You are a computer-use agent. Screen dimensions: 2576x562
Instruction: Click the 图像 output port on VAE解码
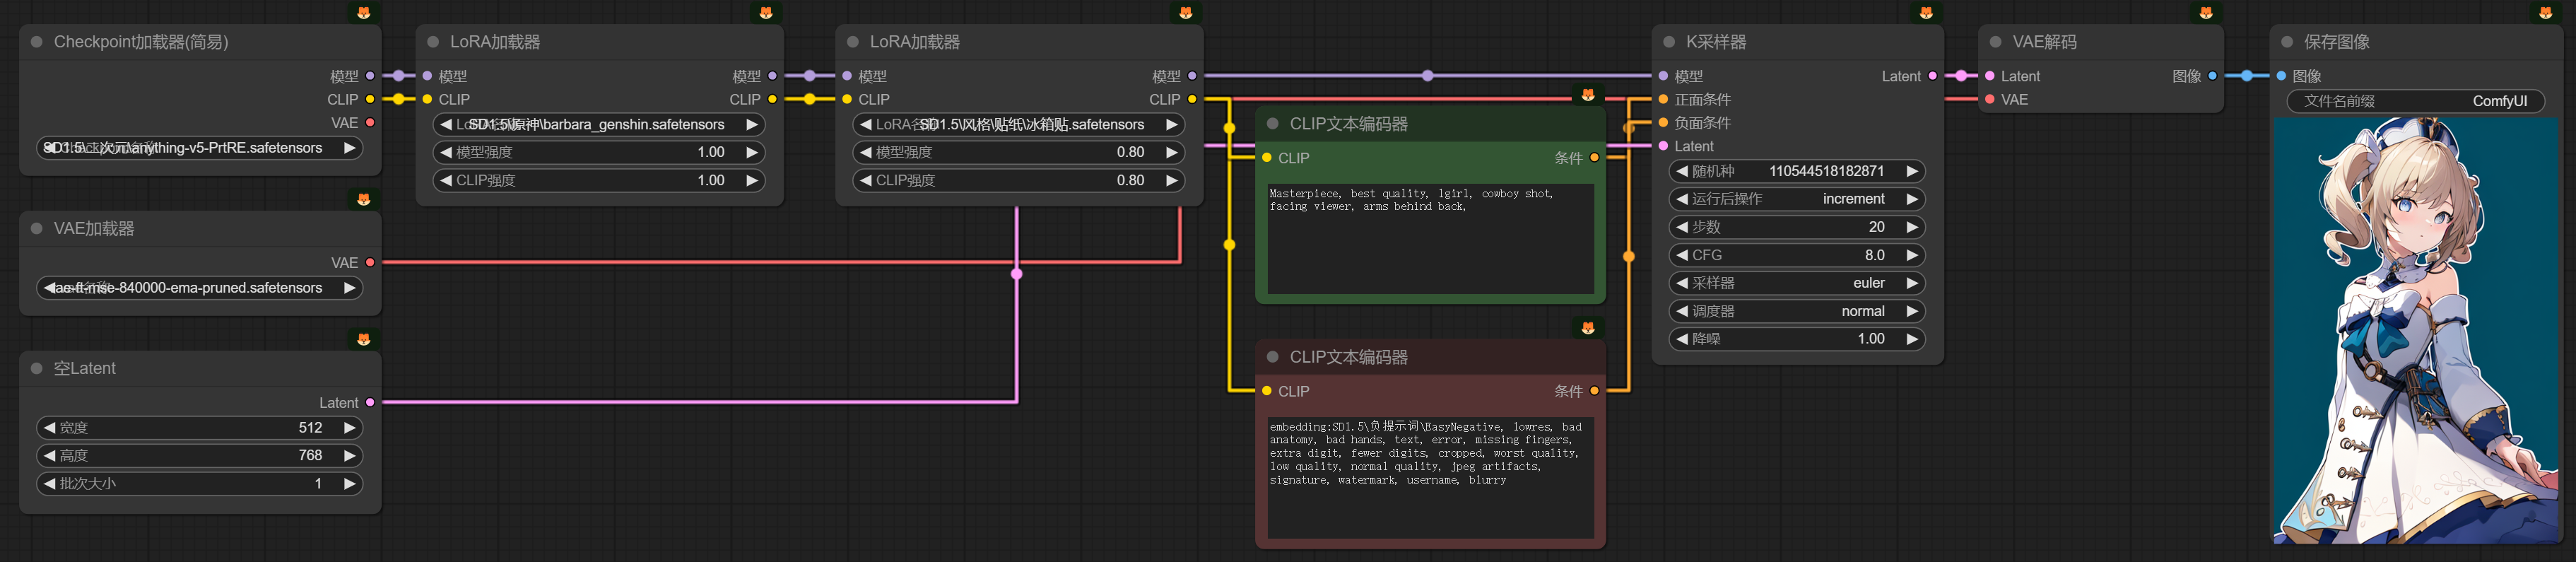coord(2212,76)
